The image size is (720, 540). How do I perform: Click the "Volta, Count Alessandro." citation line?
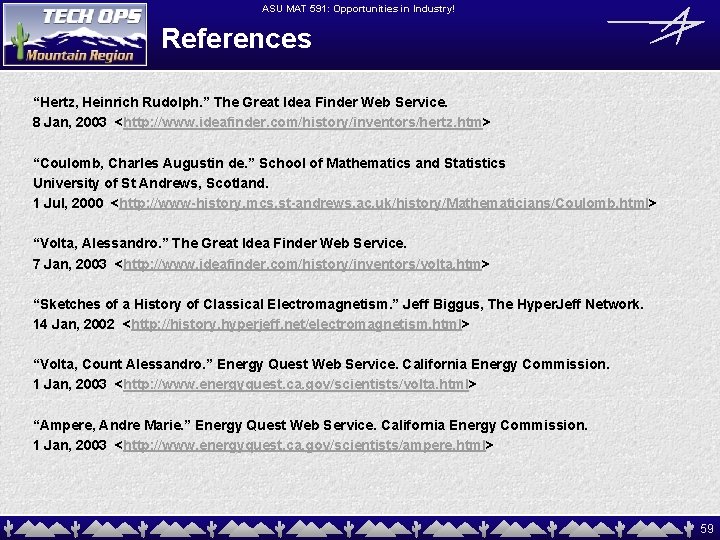click(x=321, y=365)
